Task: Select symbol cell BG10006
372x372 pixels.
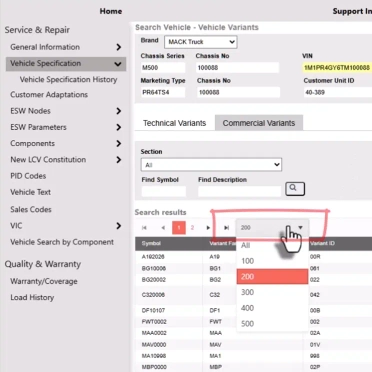Action: [154, 268]
